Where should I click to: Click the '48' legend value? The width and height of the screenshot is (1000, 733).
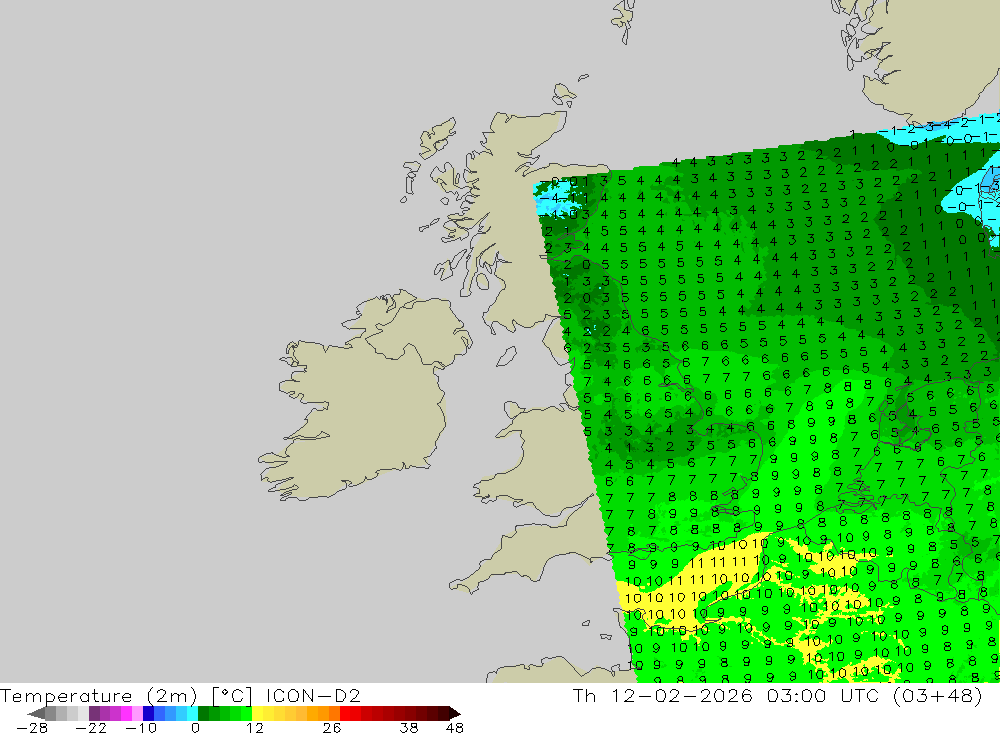pos(455,728)
